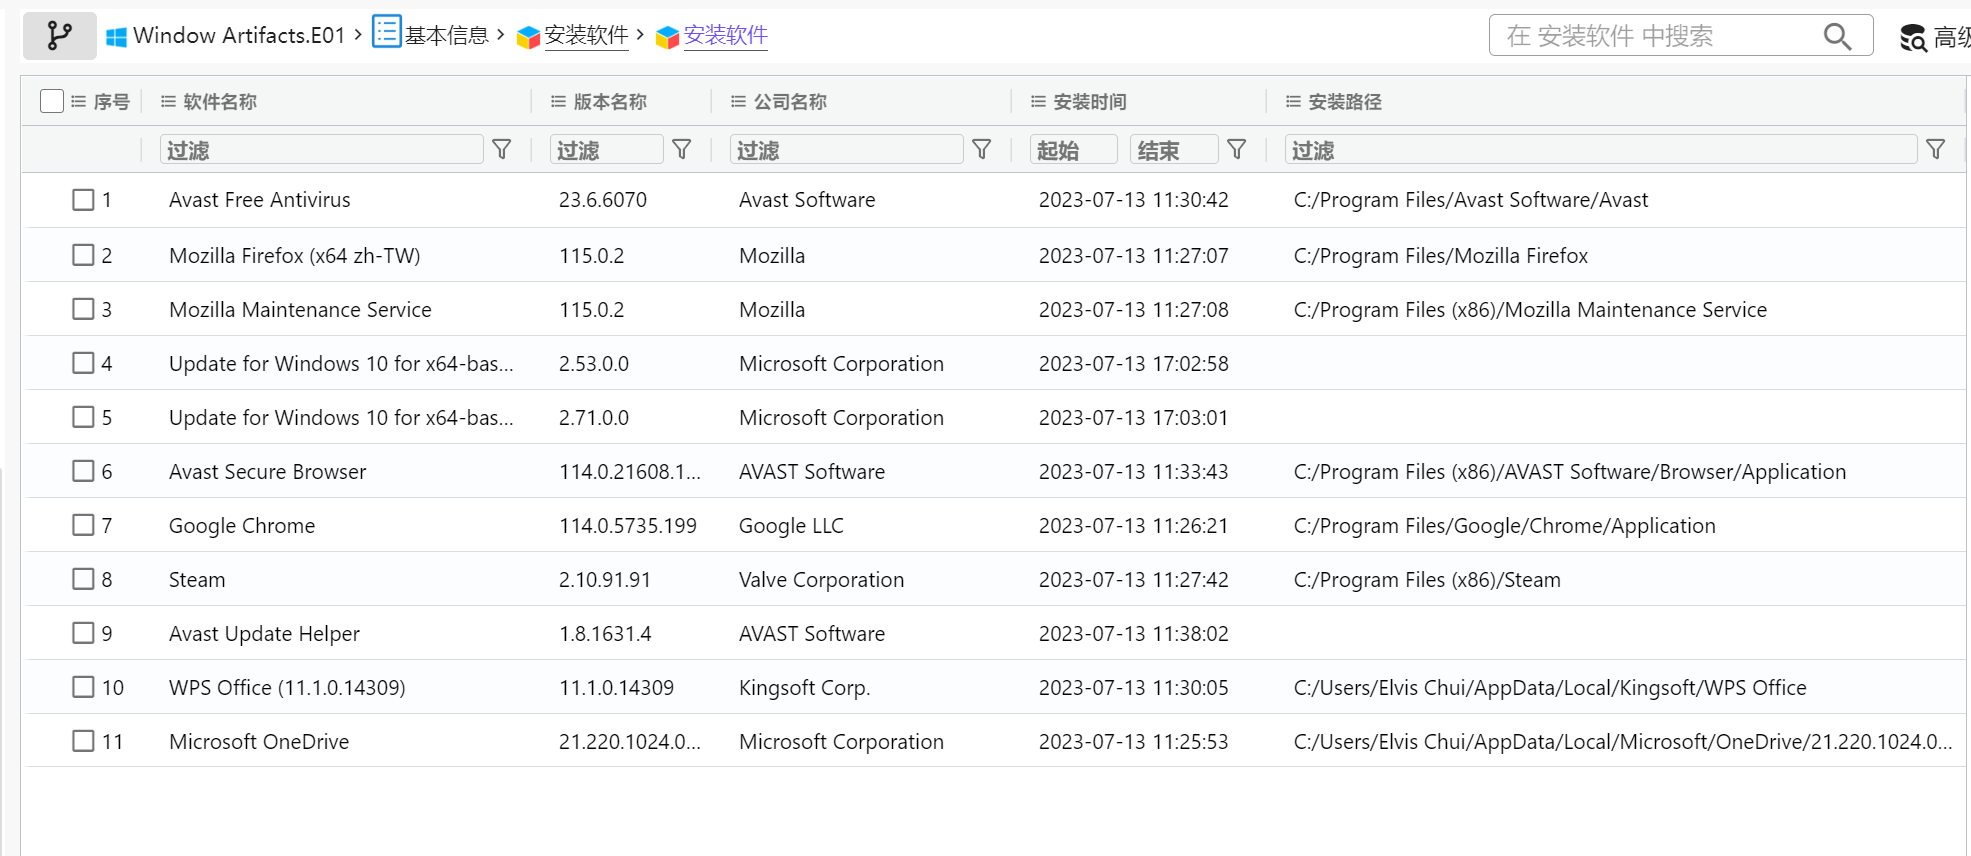Image resolution: width=1971 pixels, height=856 pixels.
Task: Sort by the 软件名称 column header
Action: pos(220,102)
